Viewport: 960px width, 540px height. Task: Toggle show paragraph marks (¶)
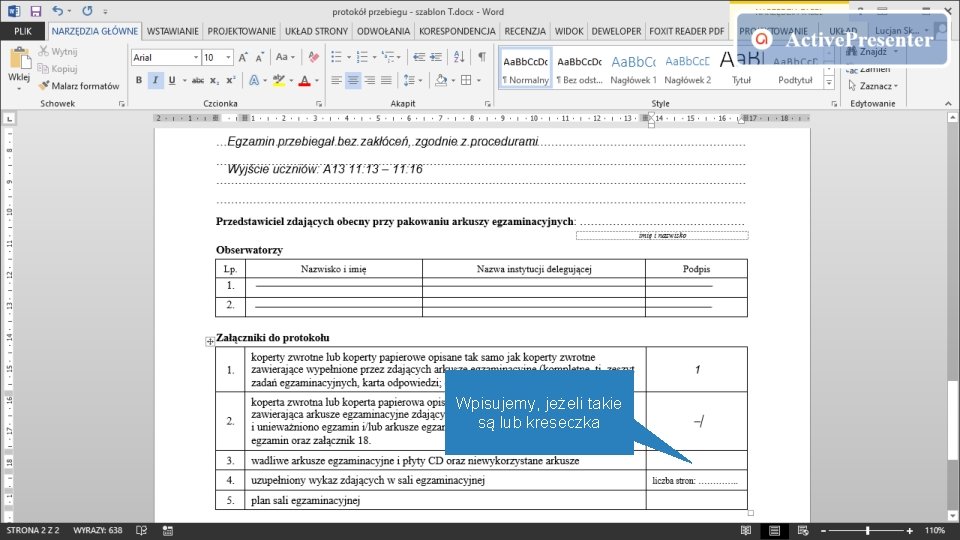click(482, 58)
